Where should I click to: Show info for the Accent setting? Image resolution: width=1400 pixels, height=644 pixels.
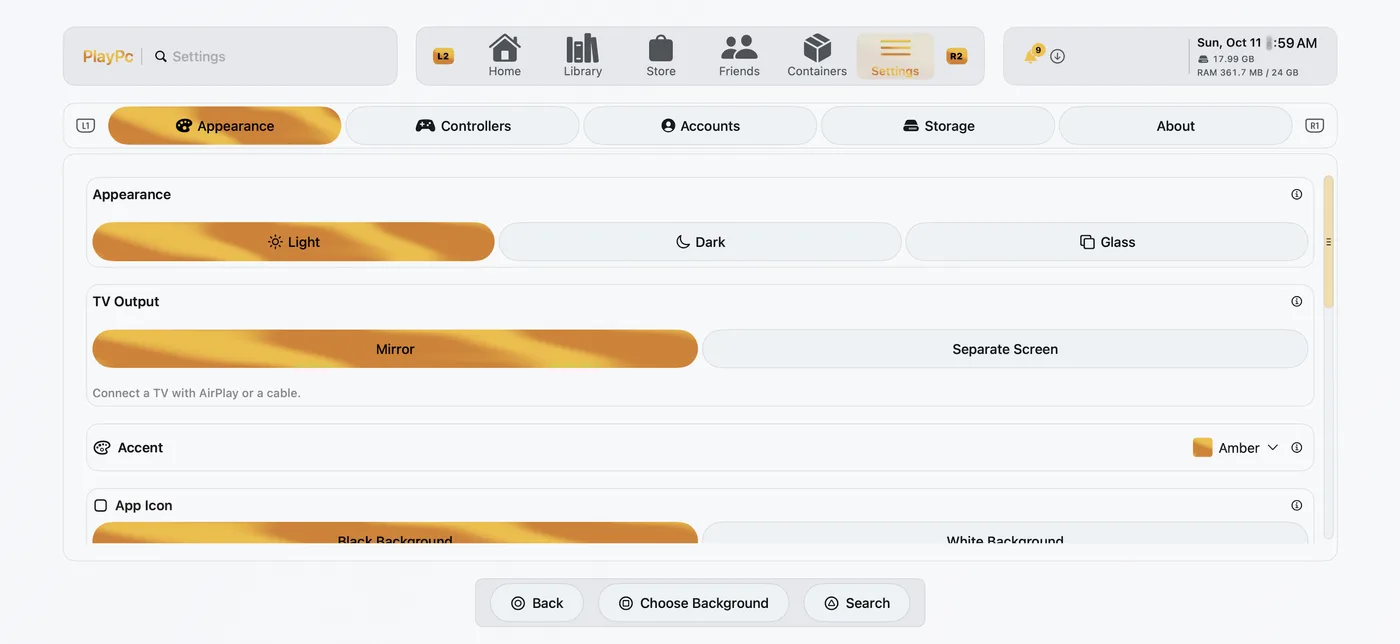[1297, 448]
